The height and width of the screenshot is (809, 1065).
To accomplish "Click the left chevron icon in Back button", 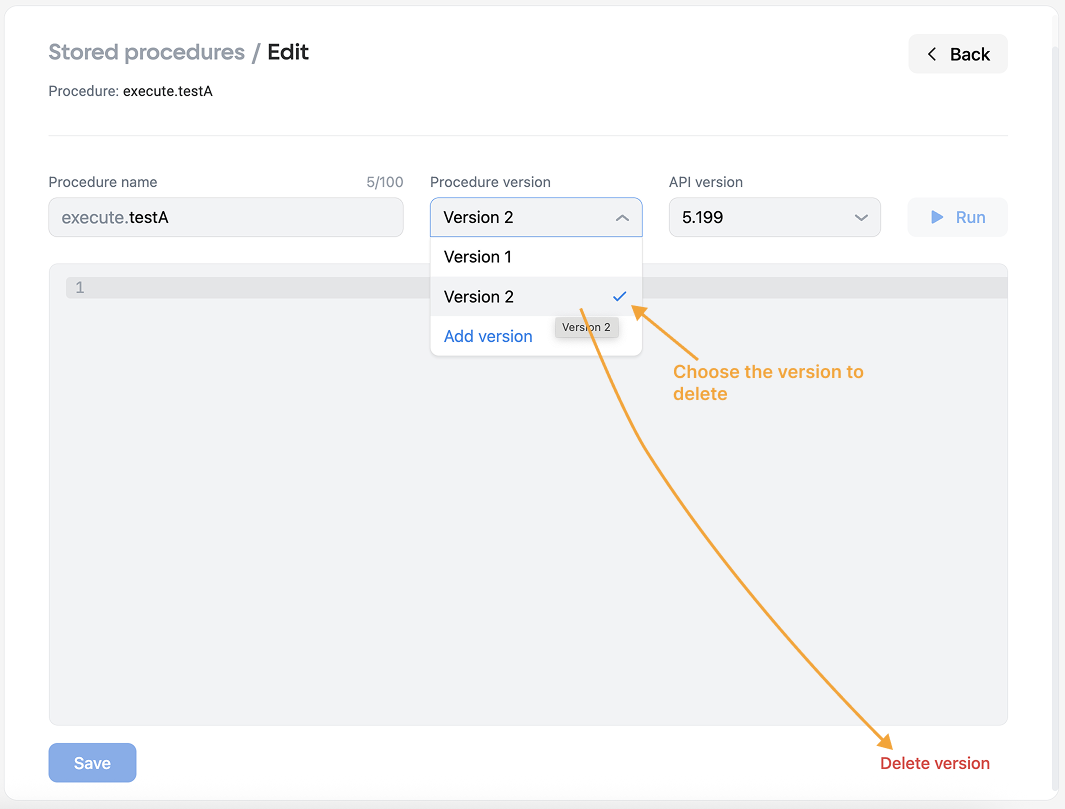I will (x=932, y=54).
